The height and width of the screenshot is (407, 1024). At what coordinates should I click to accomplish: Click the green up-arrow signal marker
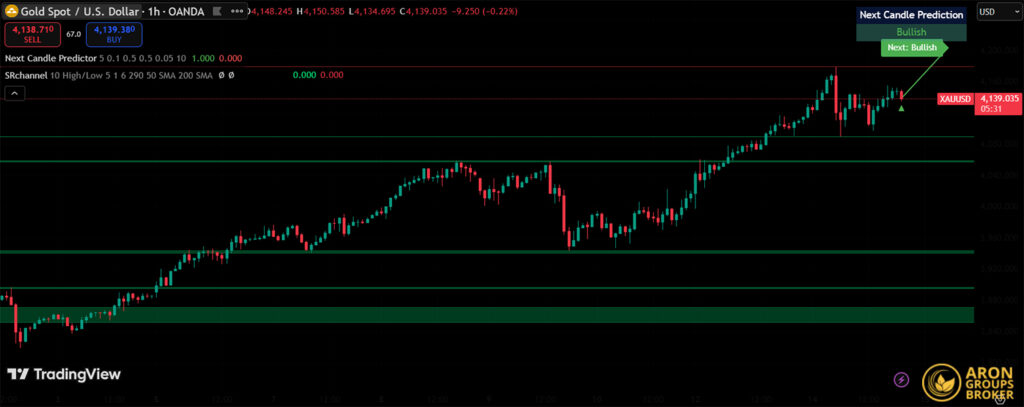coord(901,108)
